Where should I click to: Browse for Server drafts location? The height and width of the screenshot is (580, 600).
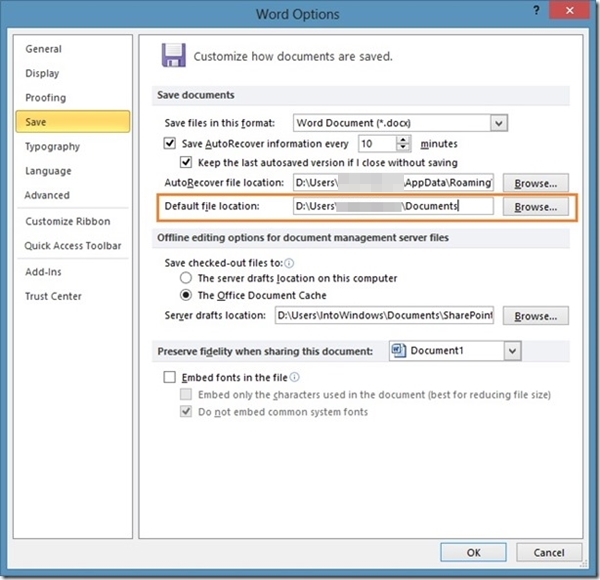pyautogui.click(x=535, y=316)
